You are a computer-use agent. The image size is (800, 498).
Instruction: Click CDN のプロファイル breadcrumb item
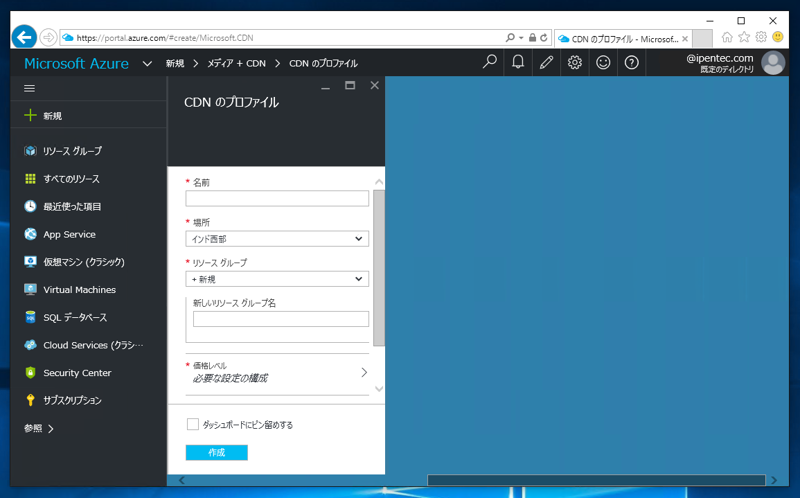click(x=323, y=63)
